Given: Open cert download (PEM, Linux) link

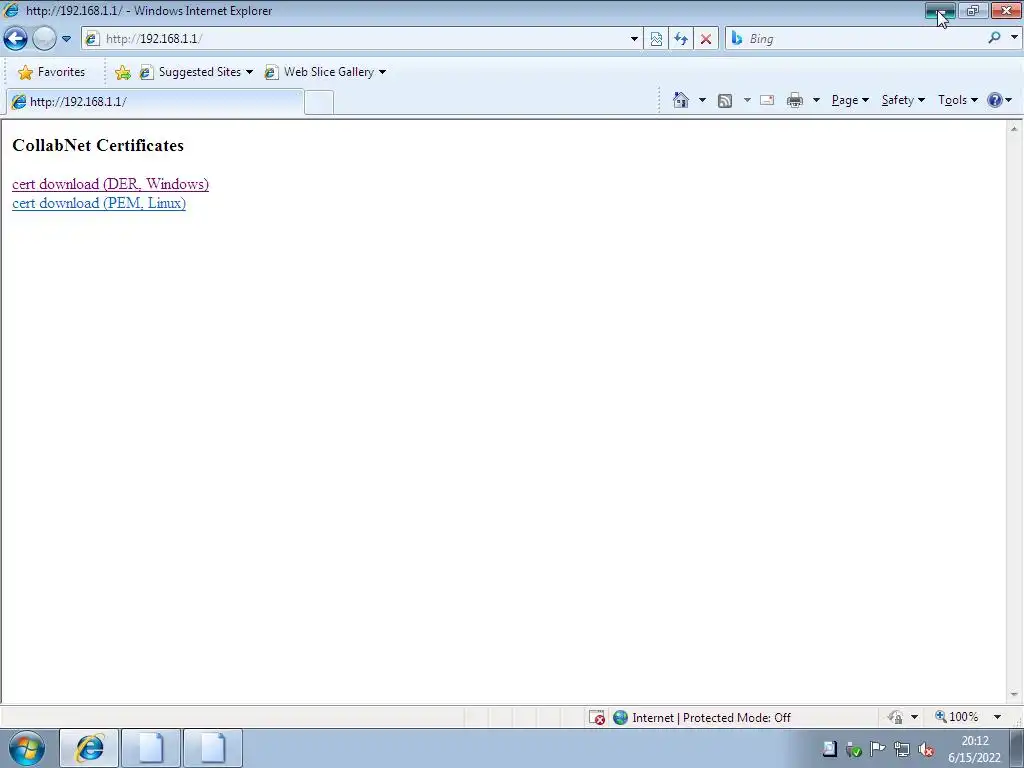Looking at the screenshot, I should pyautogui.click(x=99, y=203).
